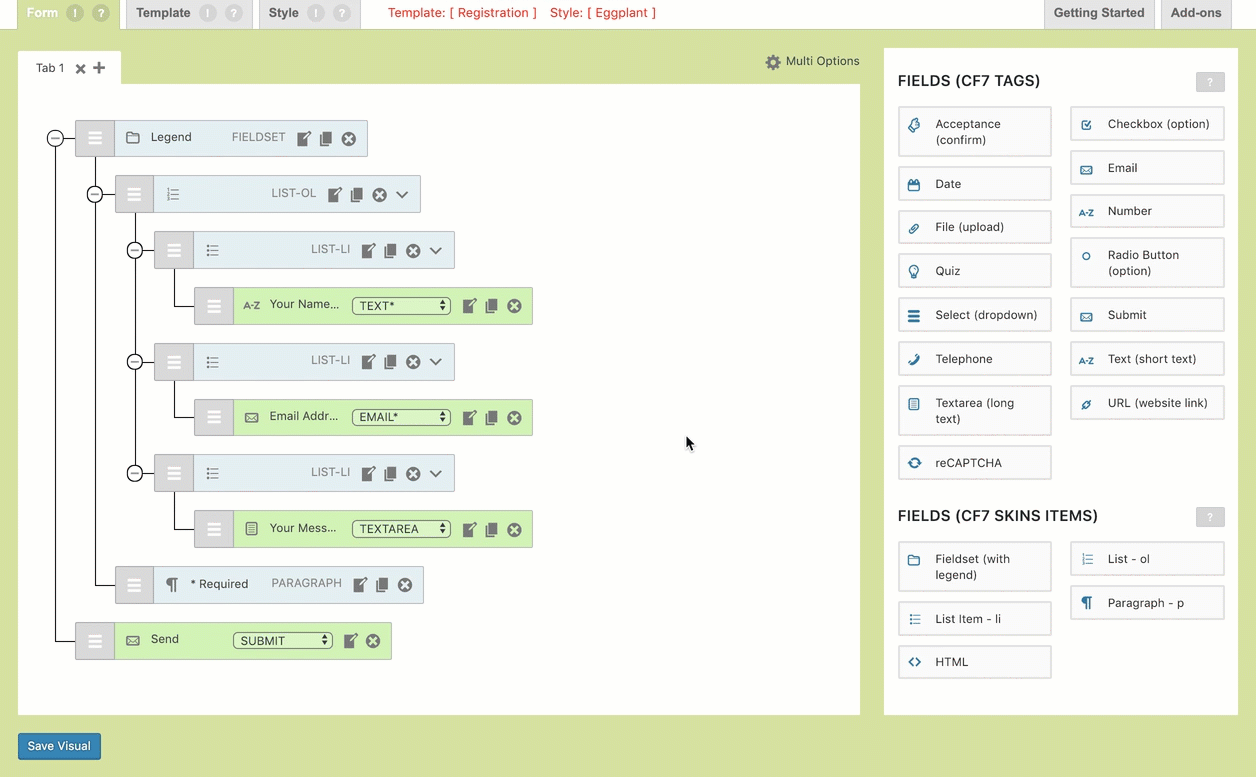Screen dimensions: 1256x777
Task: Open the Style tab
Action: tap(283, 13)
